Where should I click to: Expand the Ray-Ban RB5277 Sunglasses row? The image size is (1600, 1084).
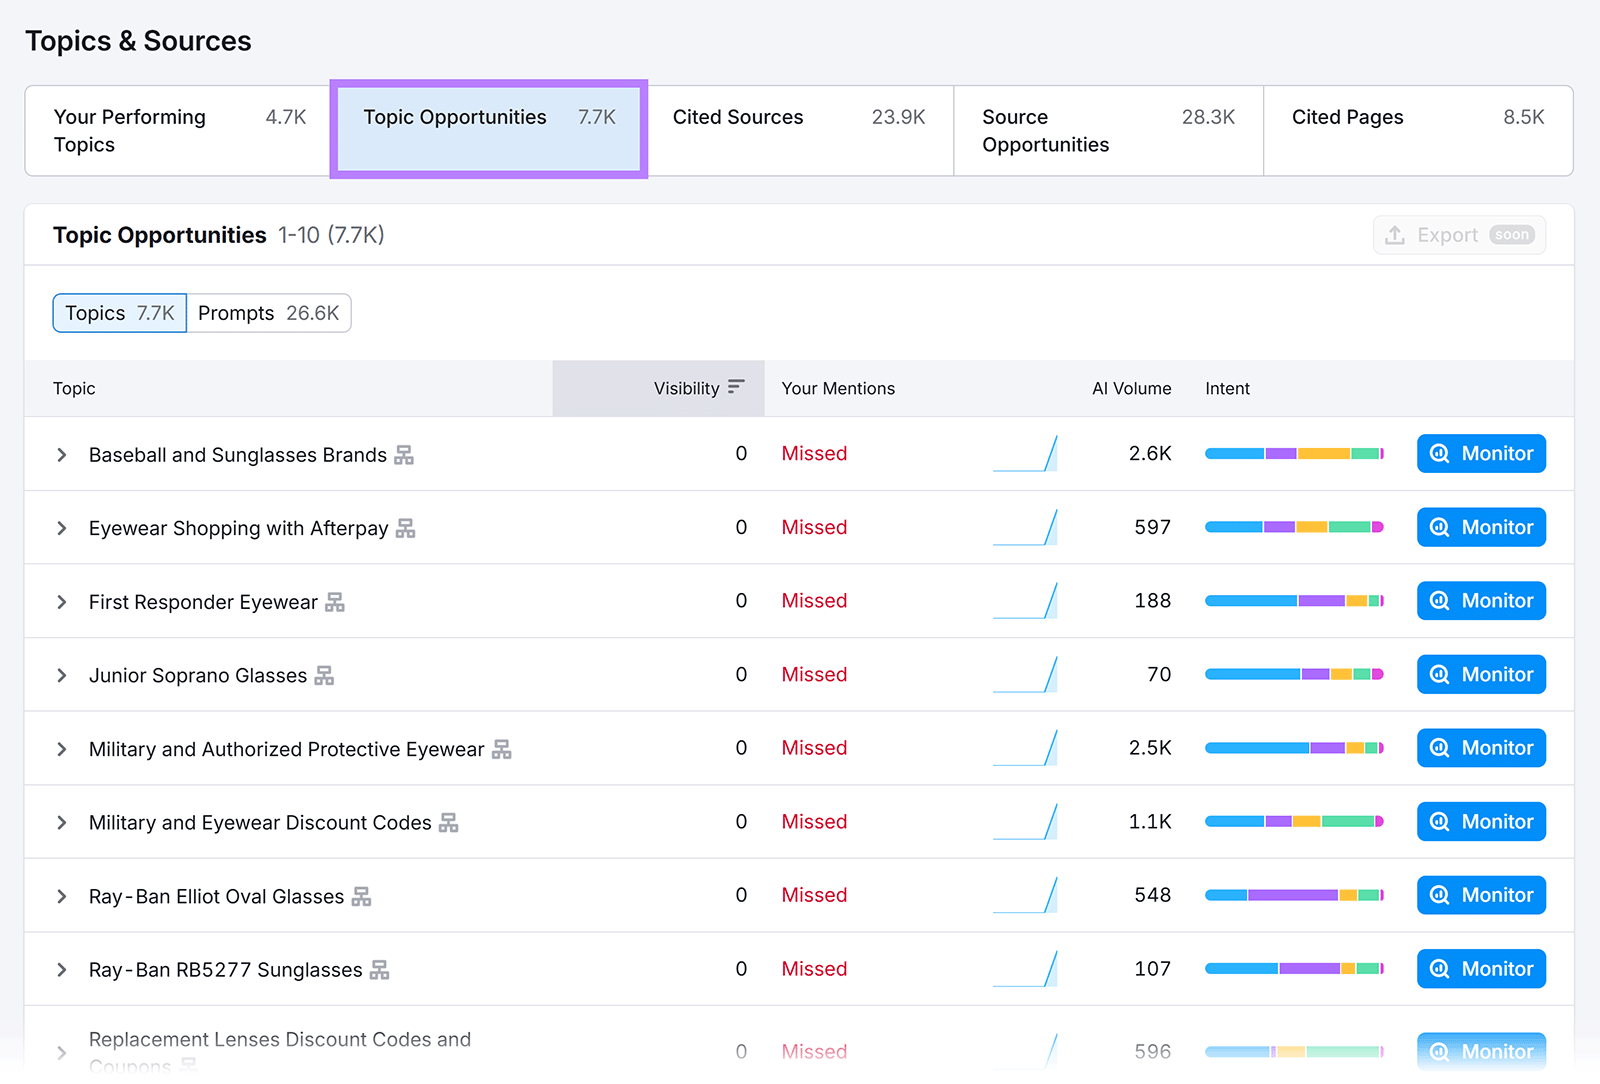tap(60, 969)
